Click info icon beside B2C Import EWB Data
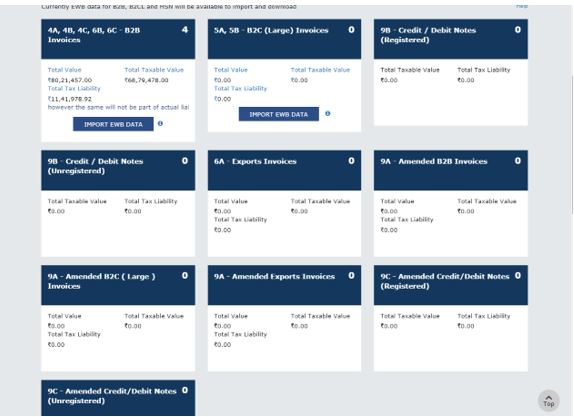This screenshot has width=574, height=417. (x=328, y=114)
